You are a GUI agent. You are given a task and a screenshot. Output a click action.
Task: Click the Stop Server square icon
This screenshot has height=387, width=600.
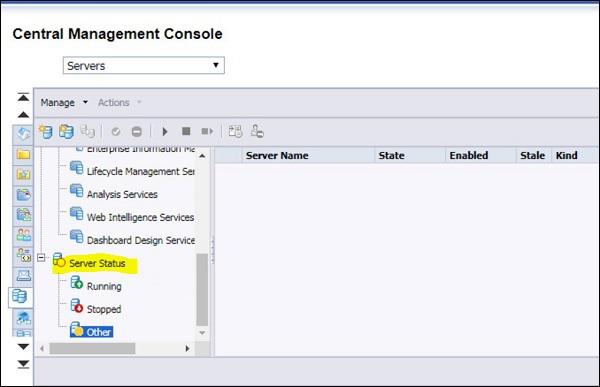186,131
